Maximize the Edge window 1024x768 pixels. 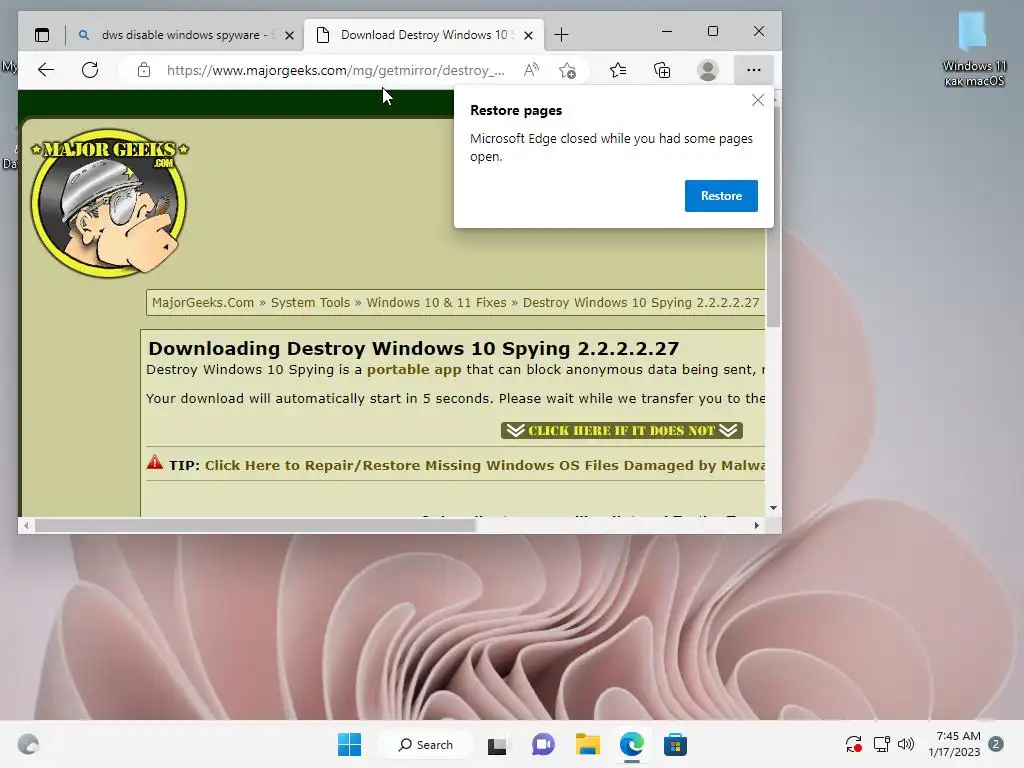point(713,31)
